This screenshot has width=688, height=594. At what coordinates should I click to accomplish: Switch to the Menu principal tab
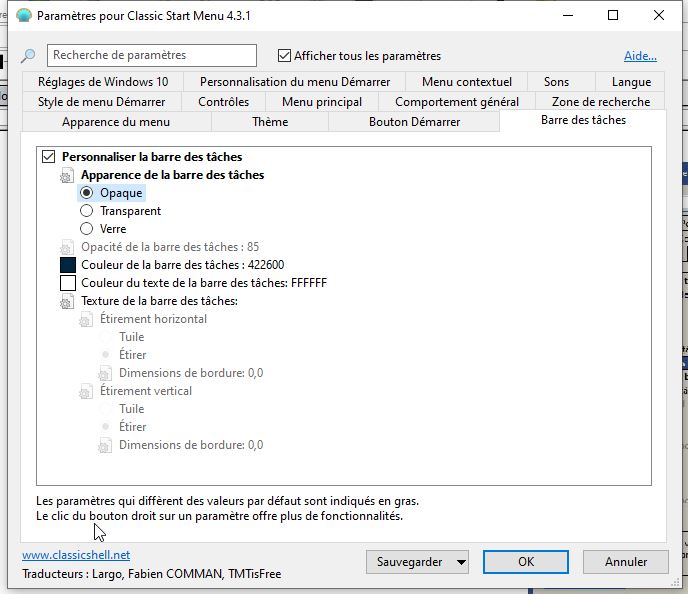pyautogui.click(x=322, y=102)
